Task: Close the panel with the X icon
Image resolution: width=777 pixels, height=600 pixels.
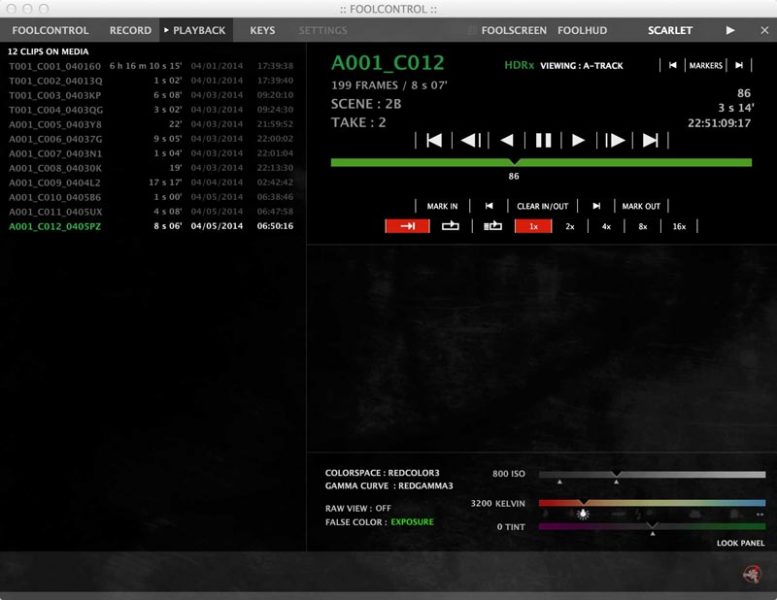Action: [765, 30]
